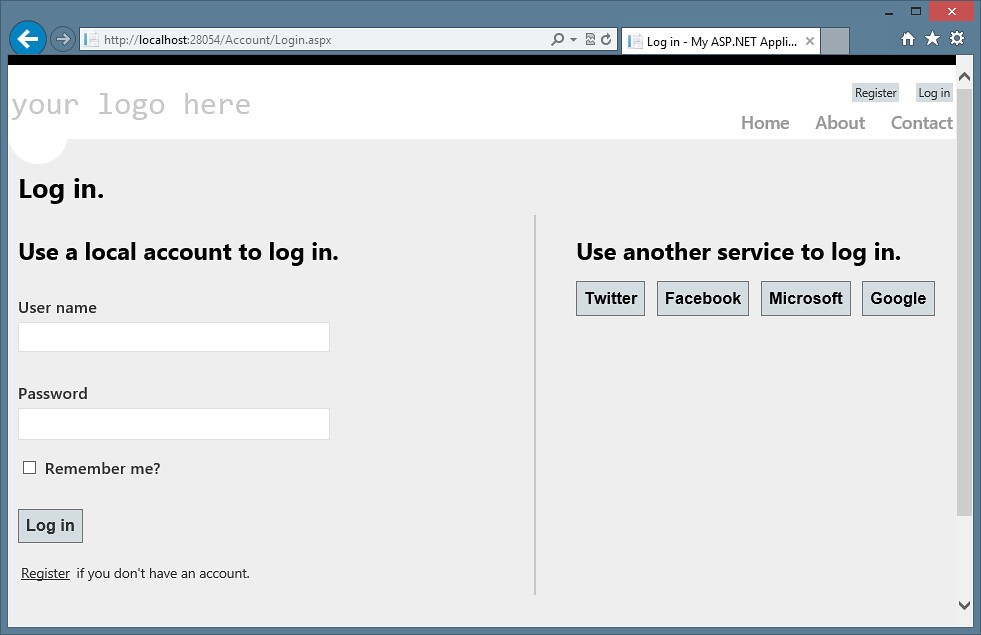Image resolution: width=981 pixels, height=635 pixels.
Task: Click into the User name text field
Action: tap(174, 337)
